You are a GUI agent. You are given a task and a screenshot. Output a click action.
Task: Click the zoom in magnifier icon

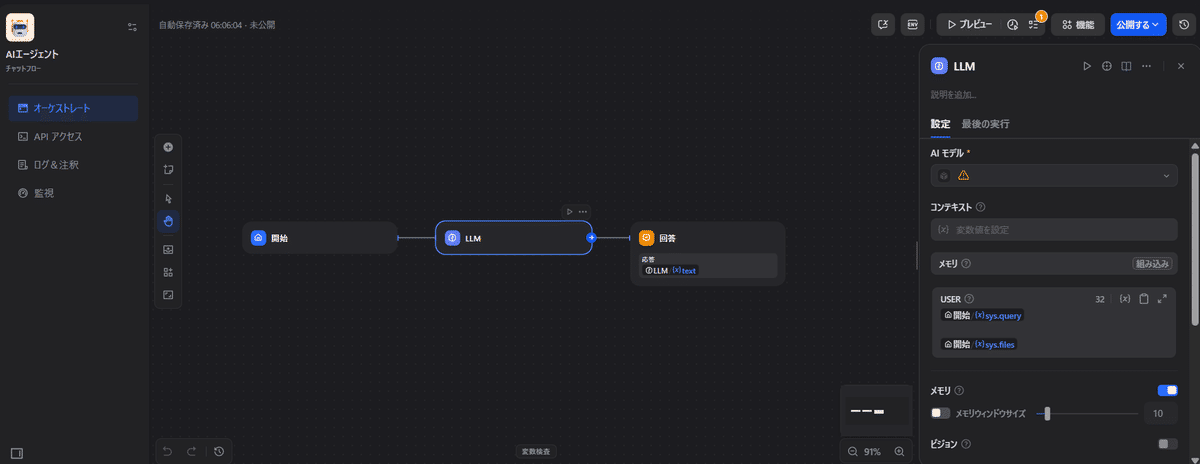(x=899, y=452)
